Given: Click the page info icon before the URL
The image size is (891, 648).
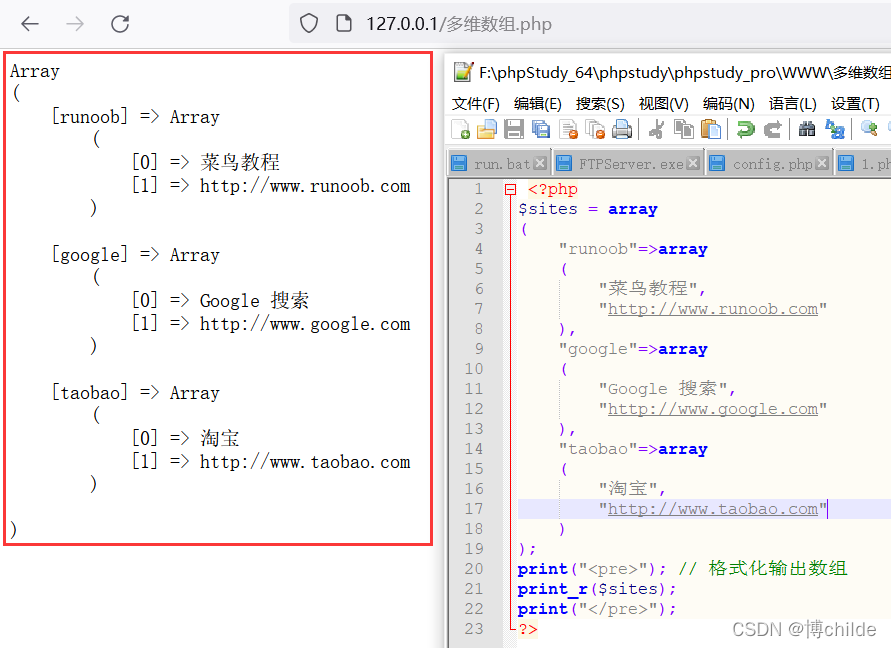Looking at the screenshot, I should tap(343, 24).
